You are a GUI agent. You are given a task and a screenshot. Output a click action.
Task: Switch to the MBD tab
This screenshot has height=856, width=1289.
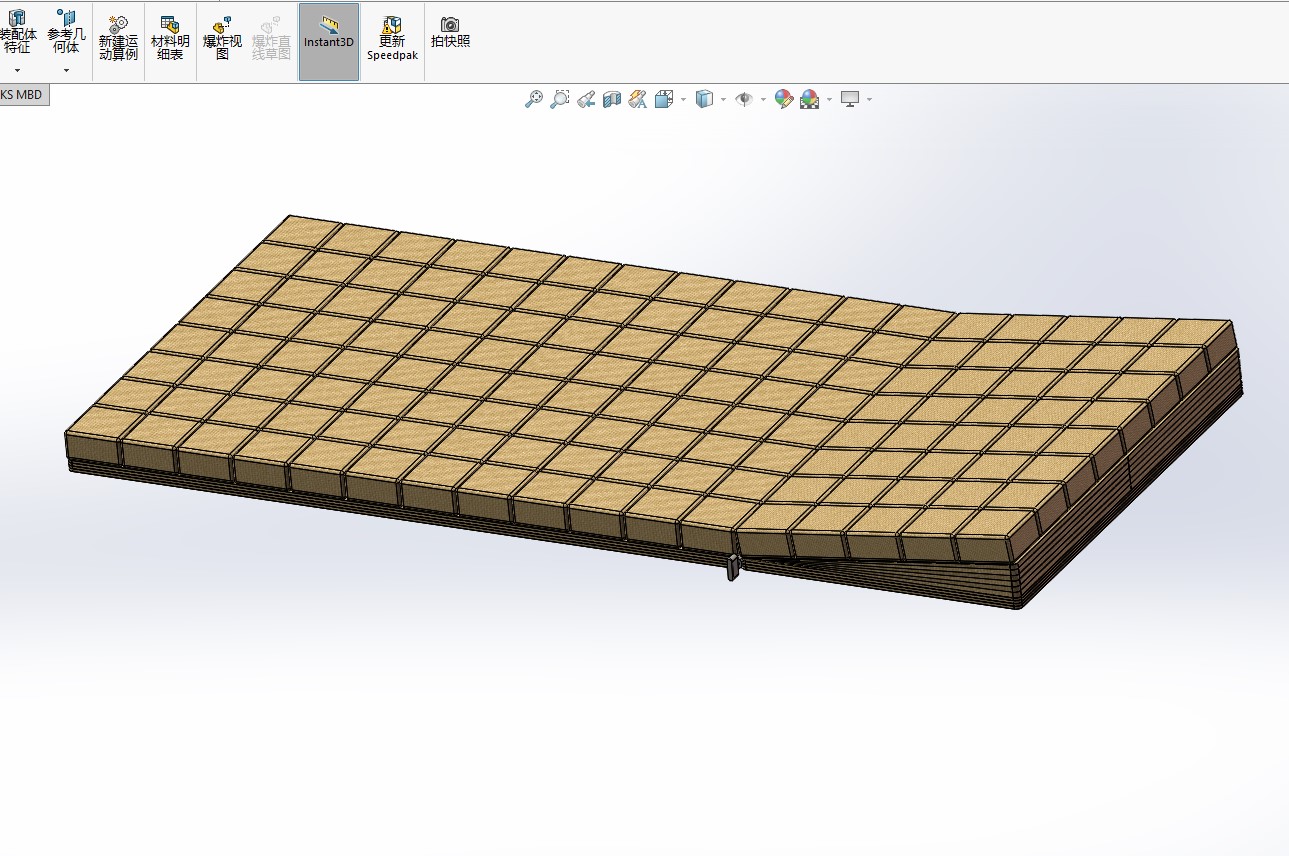[x=22, y=95]
